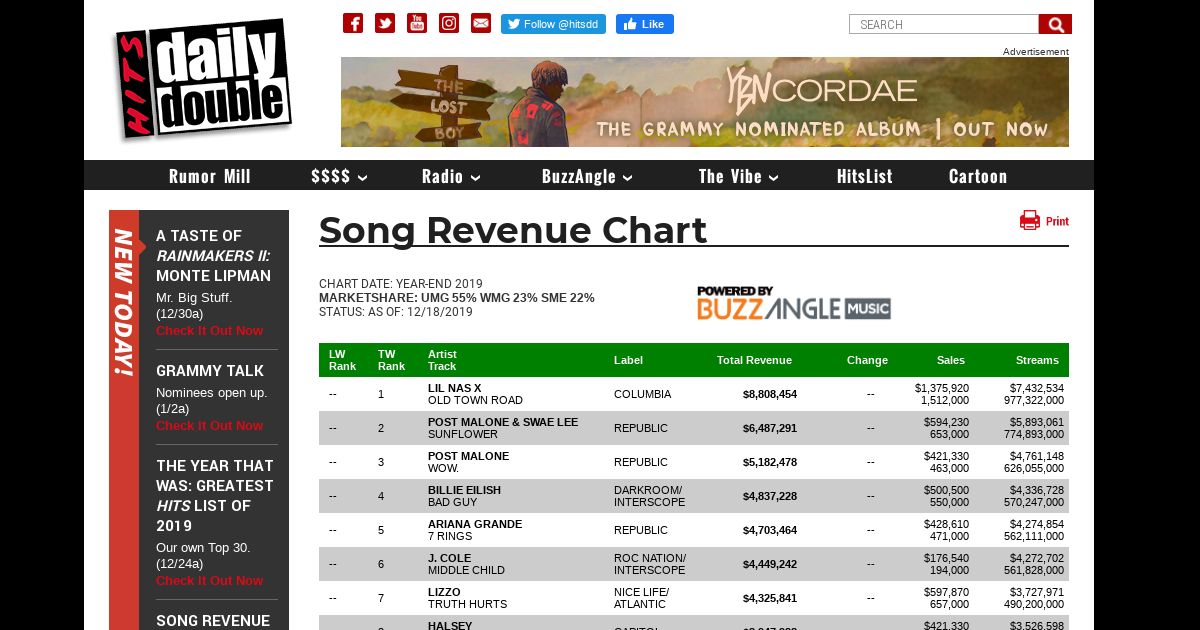Click the Total Revenue column header
1200x630 pixels.
point(754,360)
